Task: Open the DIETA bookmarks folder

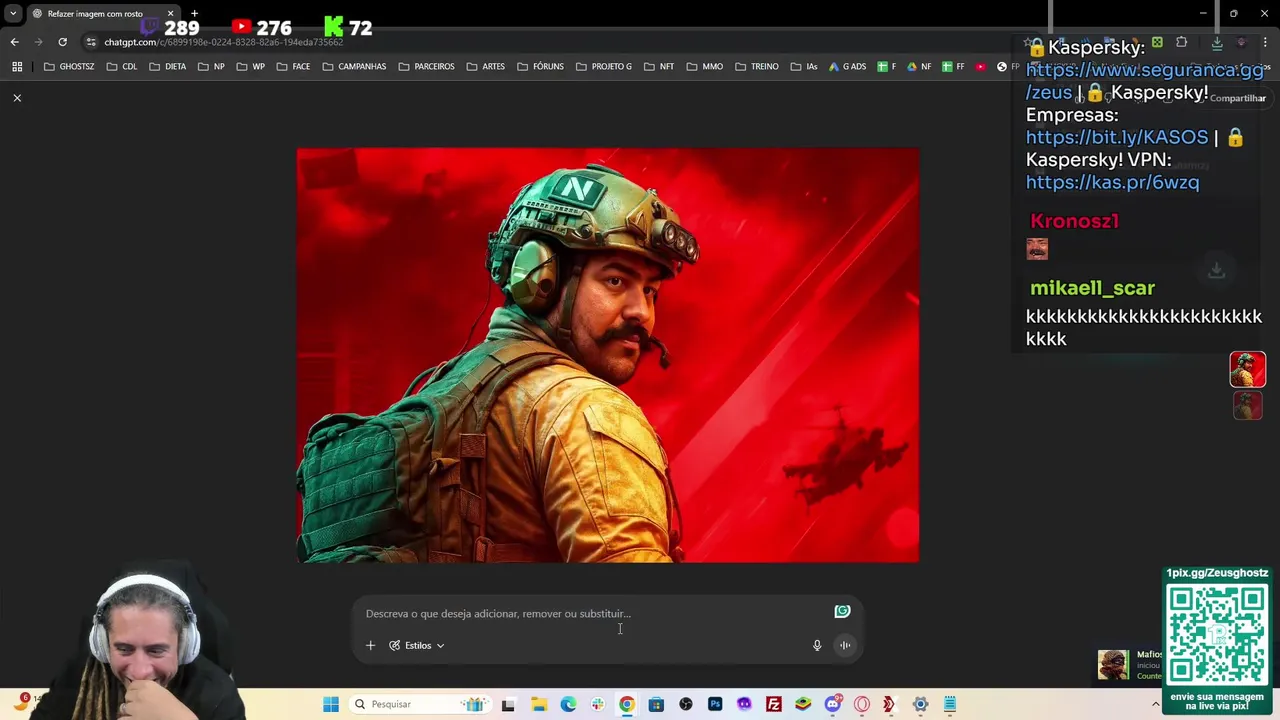Action: 168,67
